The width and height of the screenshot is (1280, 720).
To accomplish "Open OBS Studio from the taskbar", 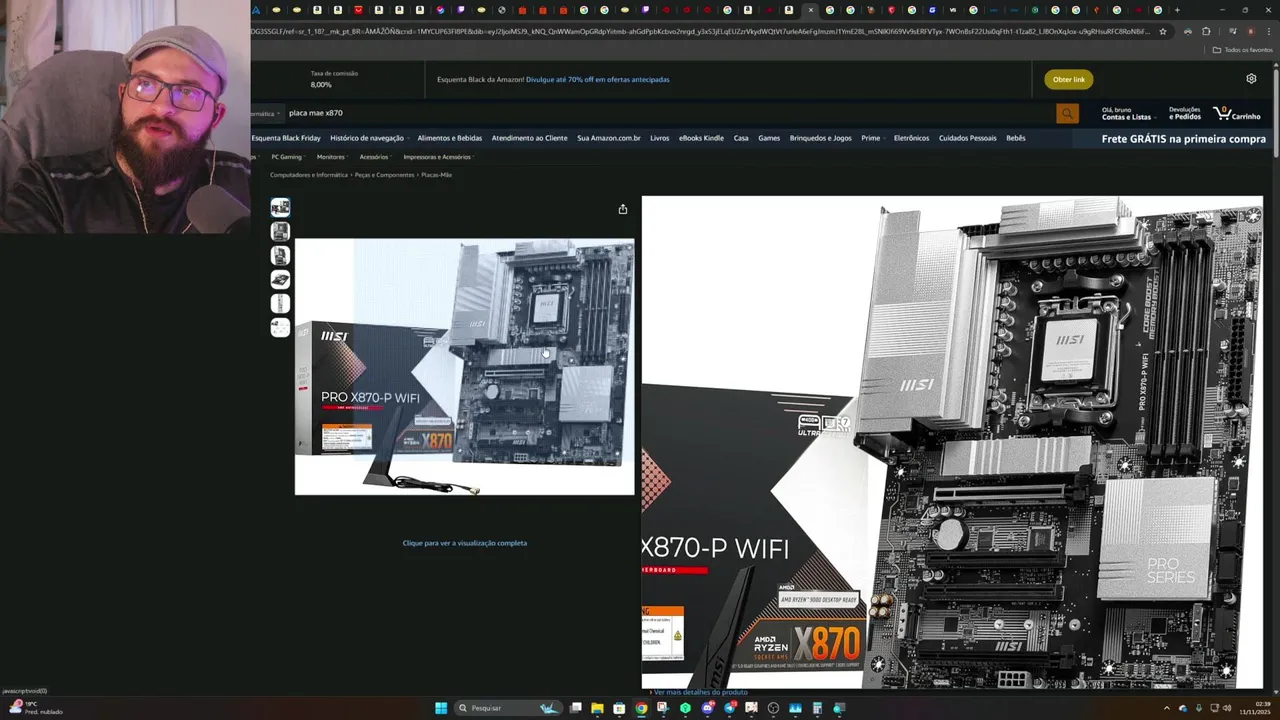I will click(773, 708).
